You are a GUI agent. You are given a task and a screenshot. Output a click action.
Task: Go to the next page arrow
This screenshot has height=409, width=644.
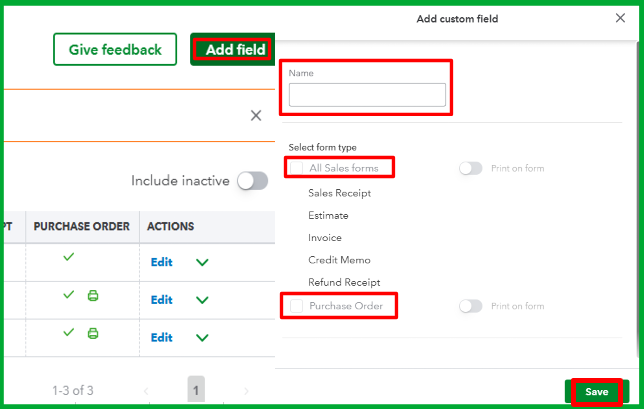click(x=246, y=390)
